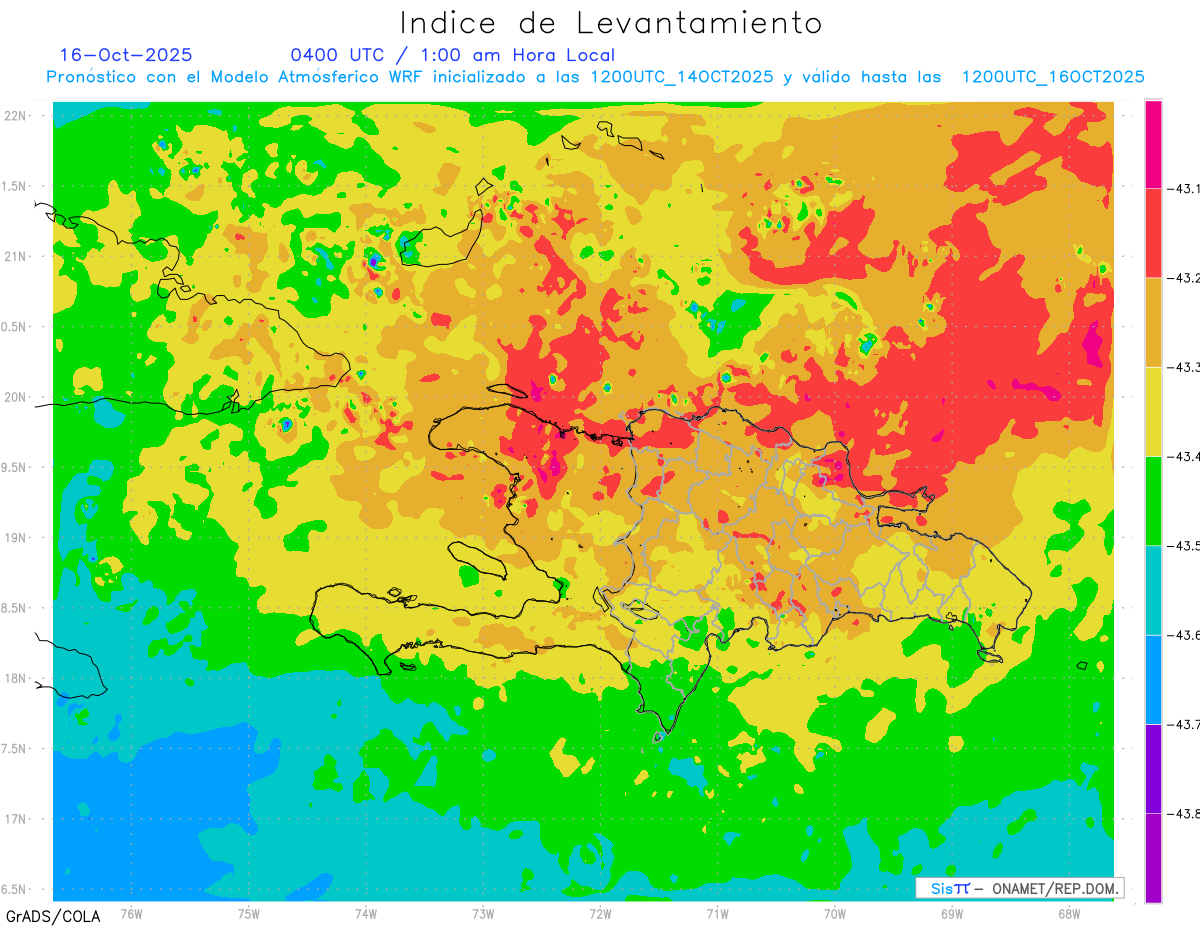Click the legend value "-43.2"
This screenshot has height=927, width=1200.
1184,278
